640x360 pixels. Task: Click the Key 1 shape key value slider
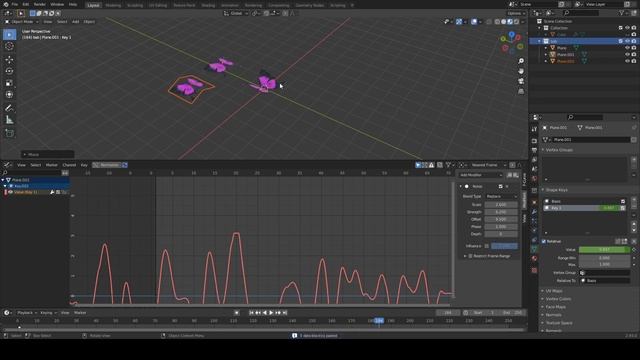point(609,208)
